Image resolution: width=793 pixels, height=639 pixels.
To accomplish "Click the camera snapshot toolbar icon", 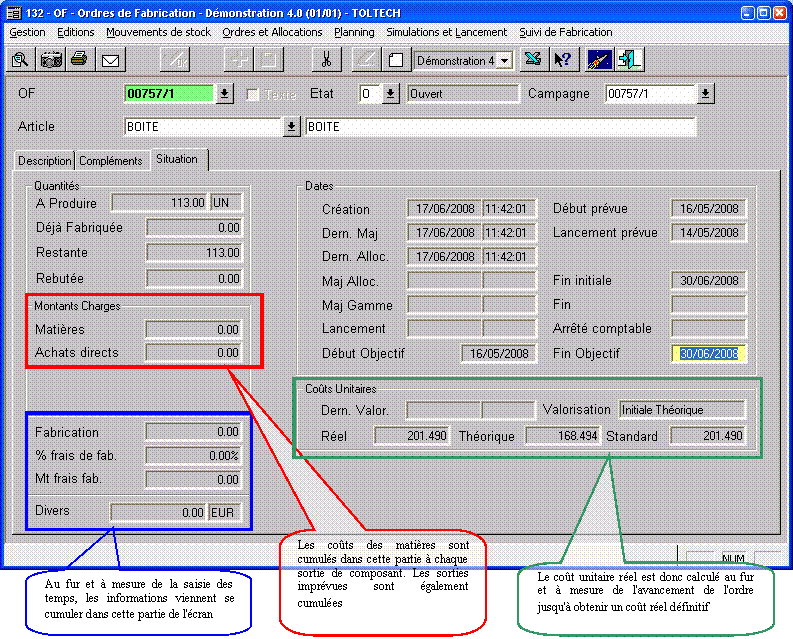I will [51, 60].
